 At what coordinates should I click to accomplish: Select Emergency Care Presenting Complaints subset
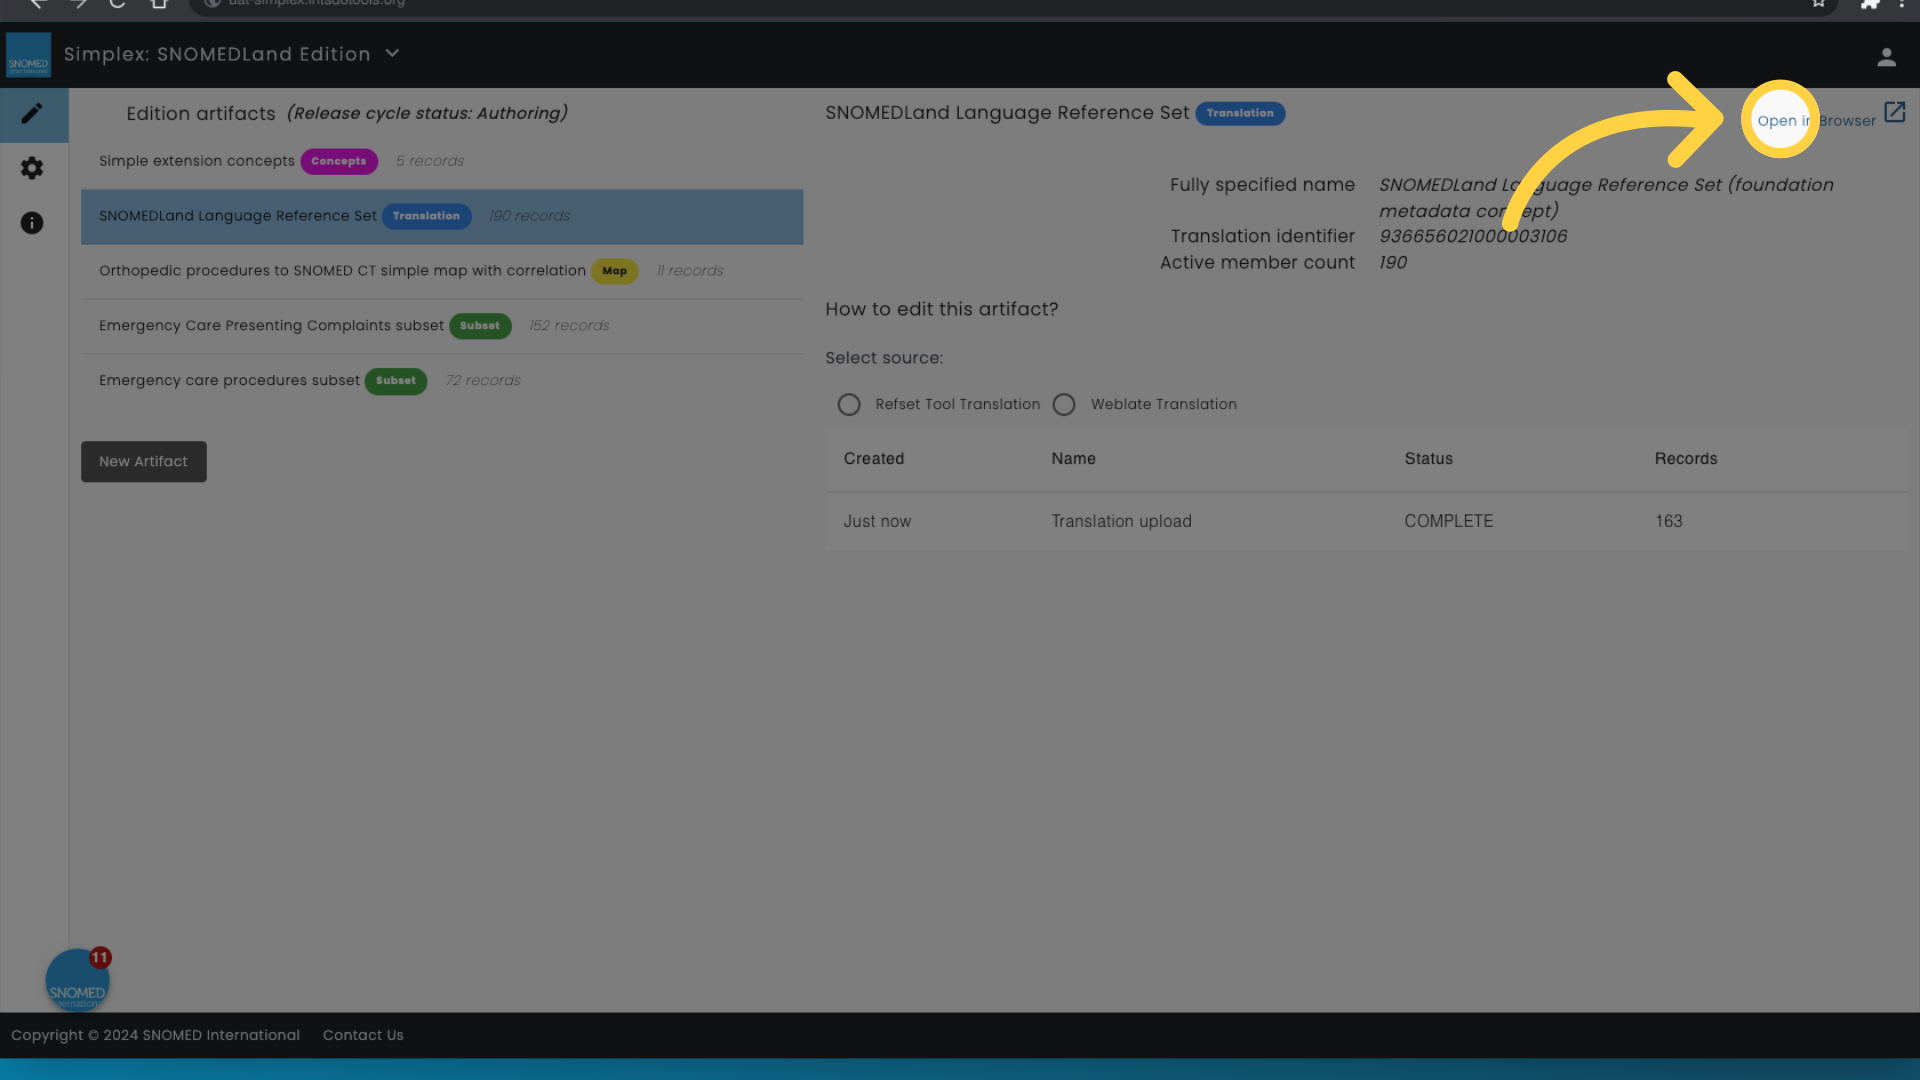click(442, 326)
